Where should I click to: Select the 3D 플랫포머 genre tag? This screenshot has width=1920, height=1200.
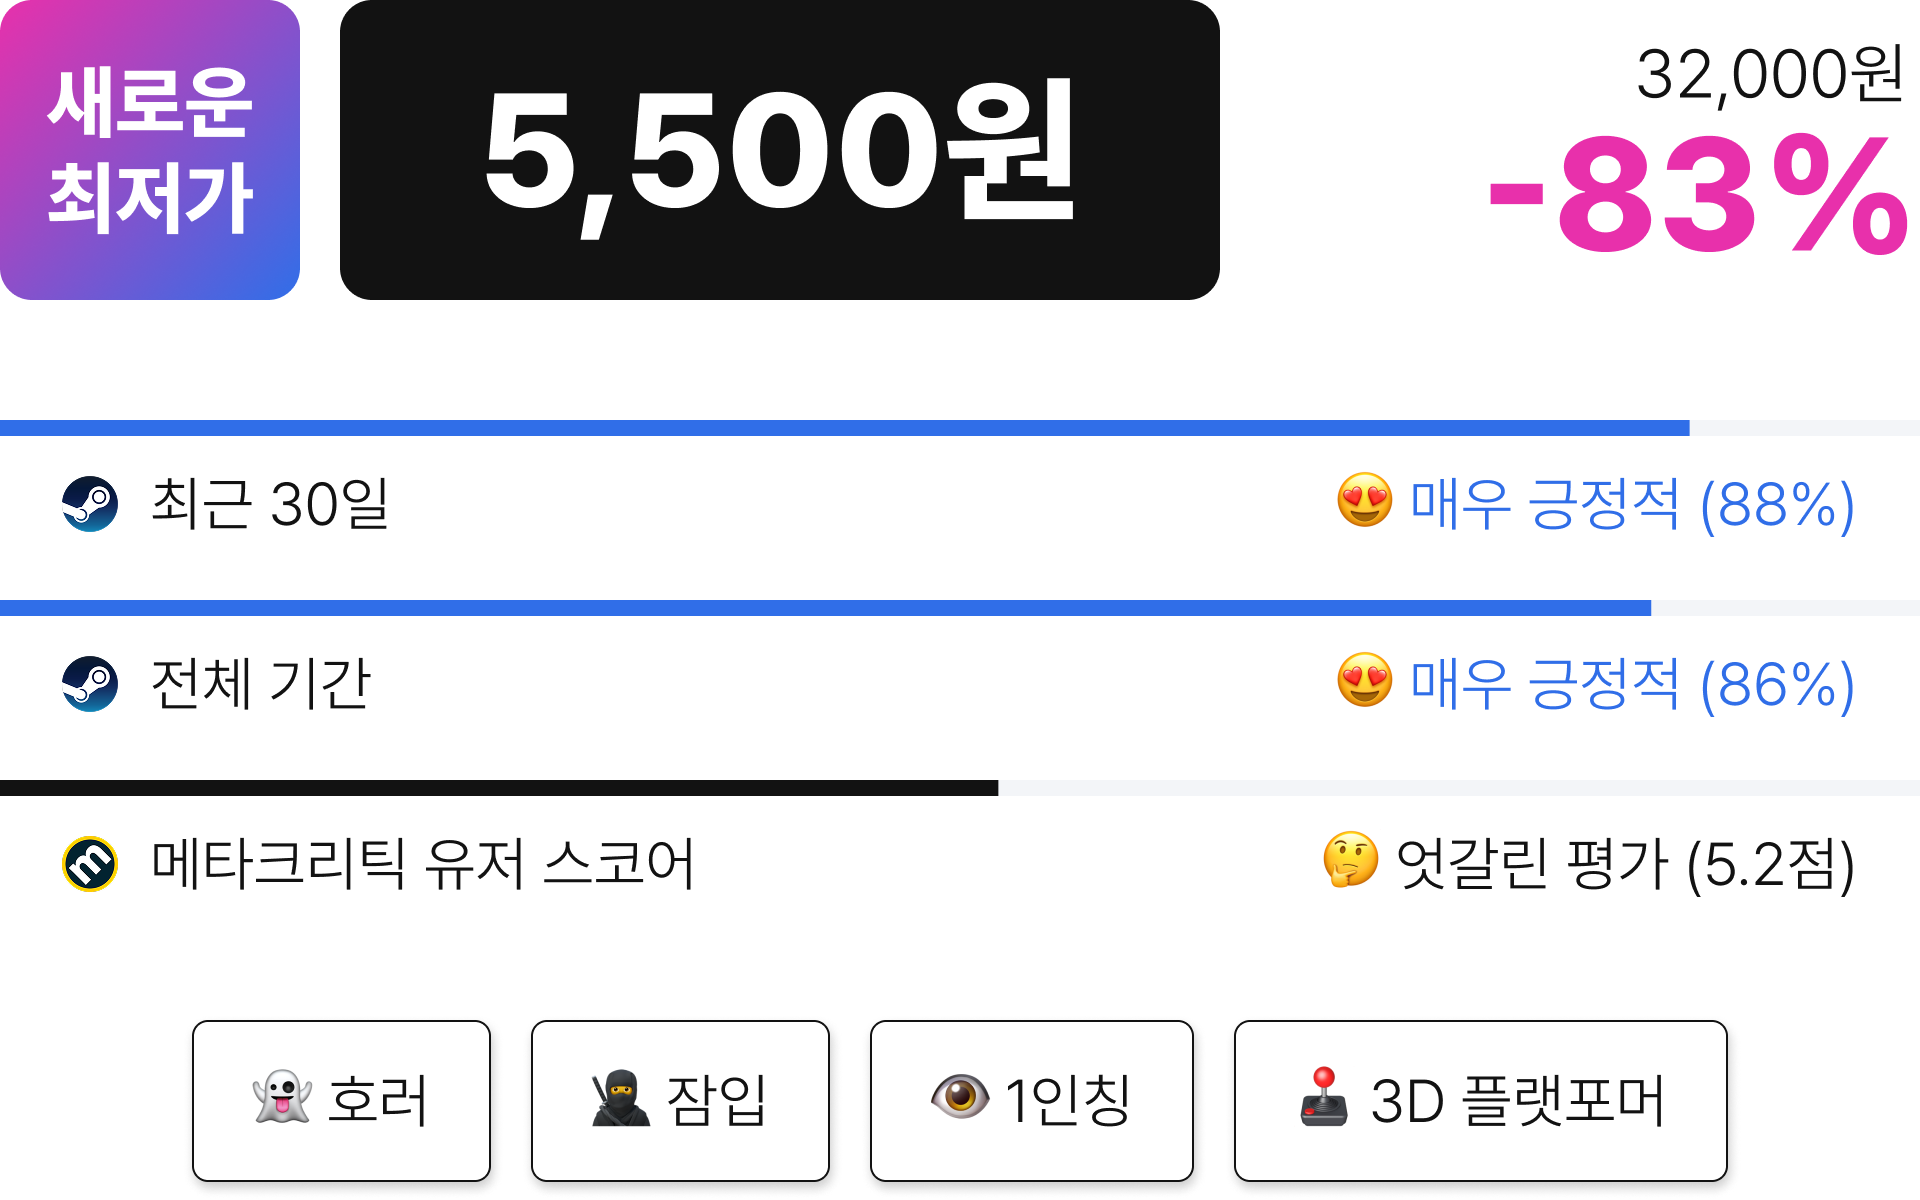pyautogui.click(x=1480, y=1101)
